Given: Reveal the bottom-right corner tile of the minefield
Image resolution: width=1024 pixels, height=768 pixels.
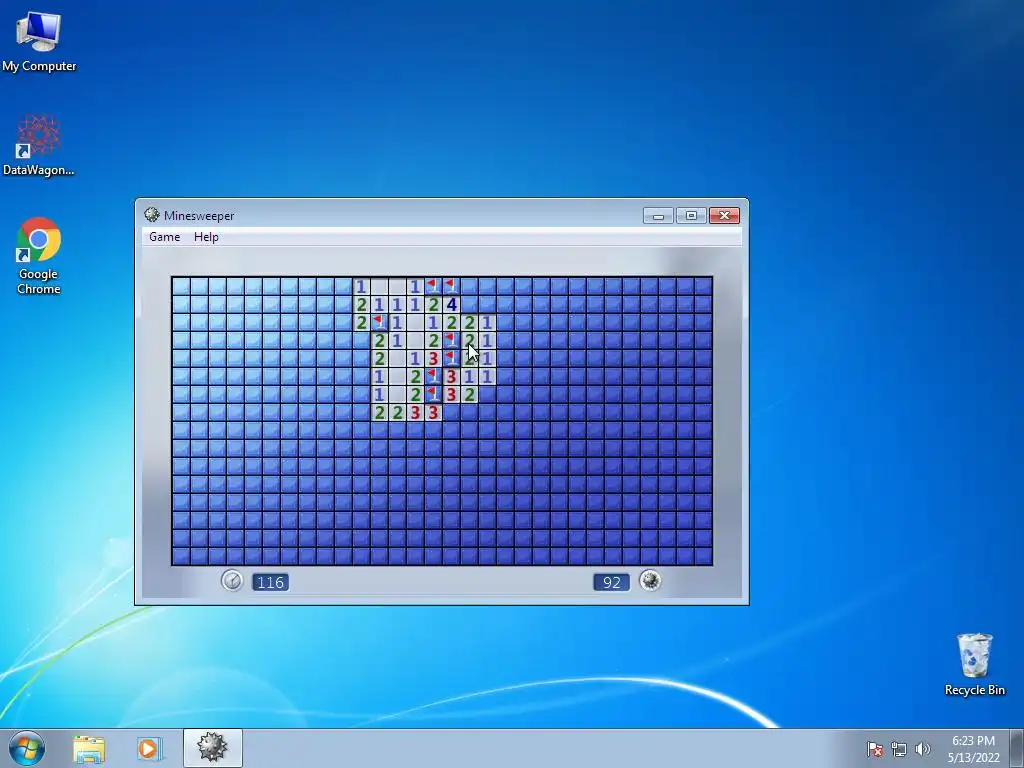Looking at the screenshot, I should coord(703,556).
